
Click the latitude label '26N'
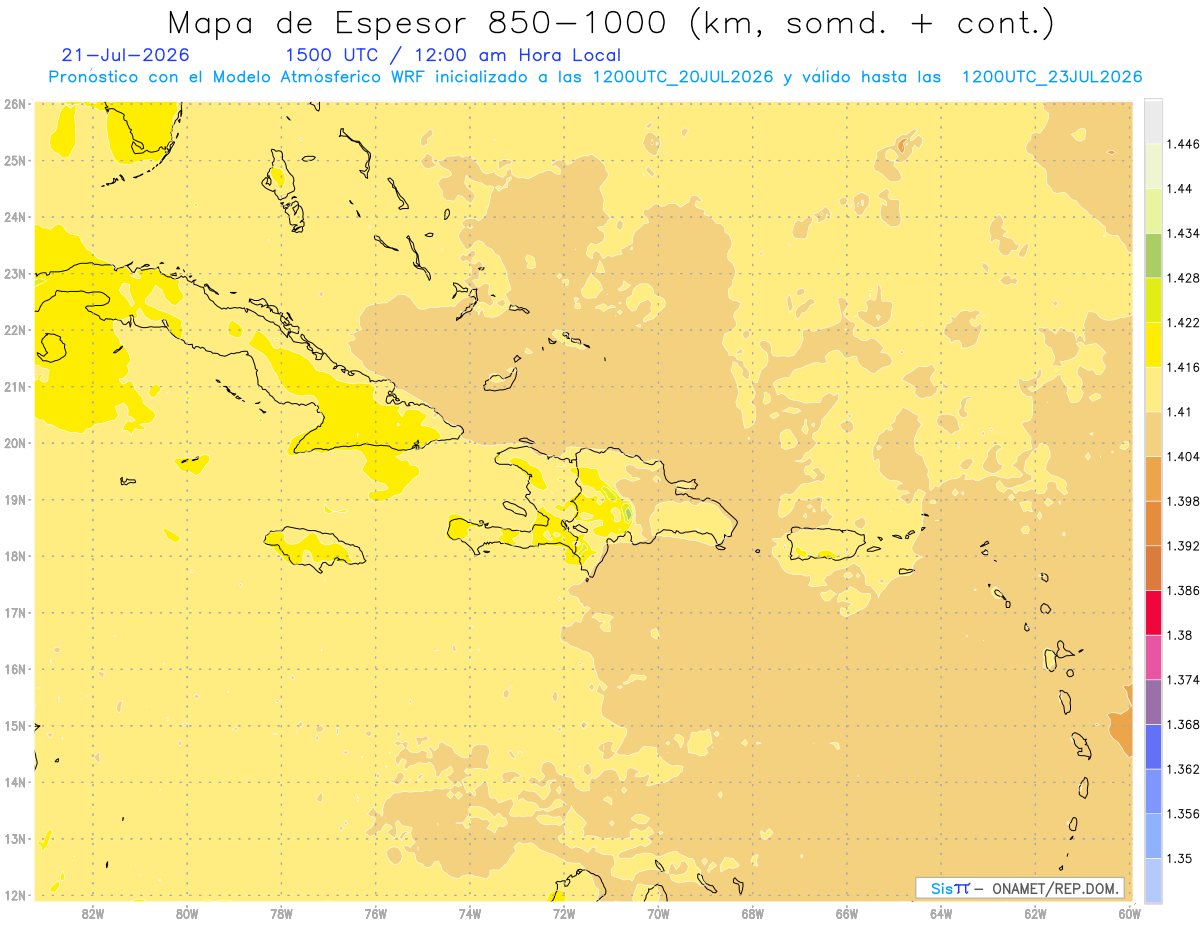pyautogui.click(x=15, y=104)
